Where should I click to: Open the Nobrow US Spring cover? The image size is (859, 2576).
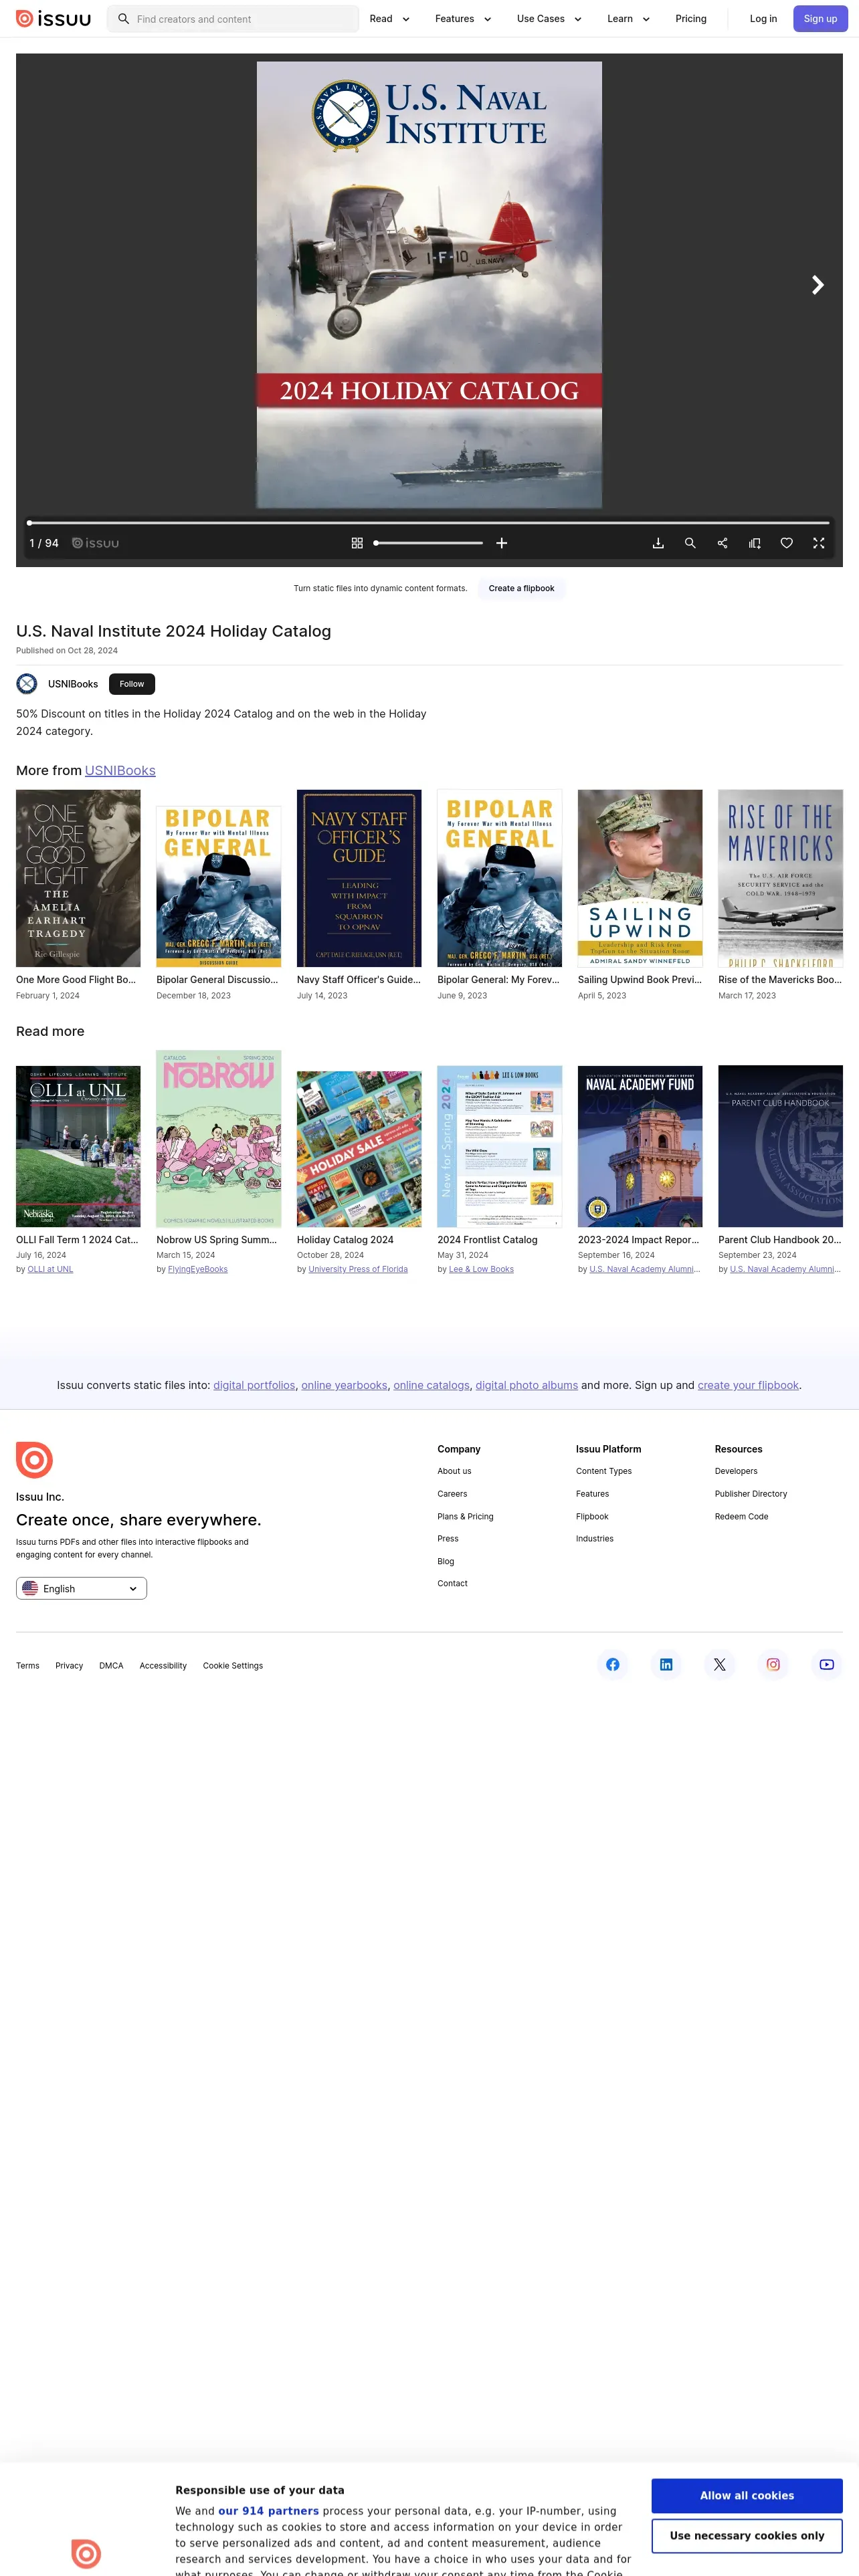tap(218, 1138)
